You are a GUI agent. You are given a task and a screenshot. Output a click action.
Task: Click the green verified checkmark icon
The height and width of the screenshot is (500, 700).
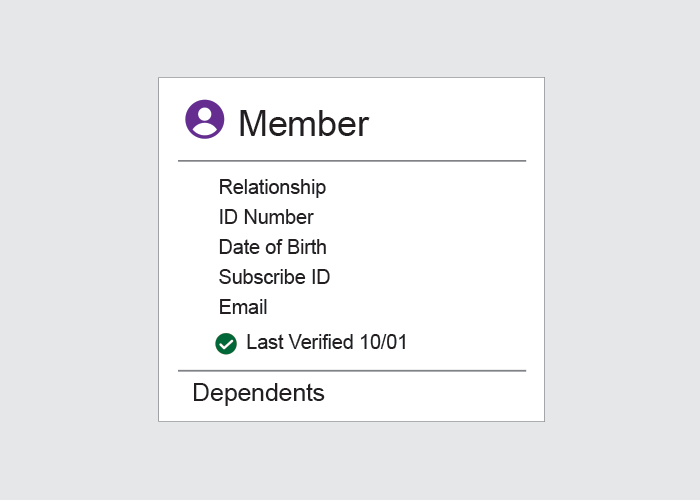pyautogui.click(x=226, y=344)
